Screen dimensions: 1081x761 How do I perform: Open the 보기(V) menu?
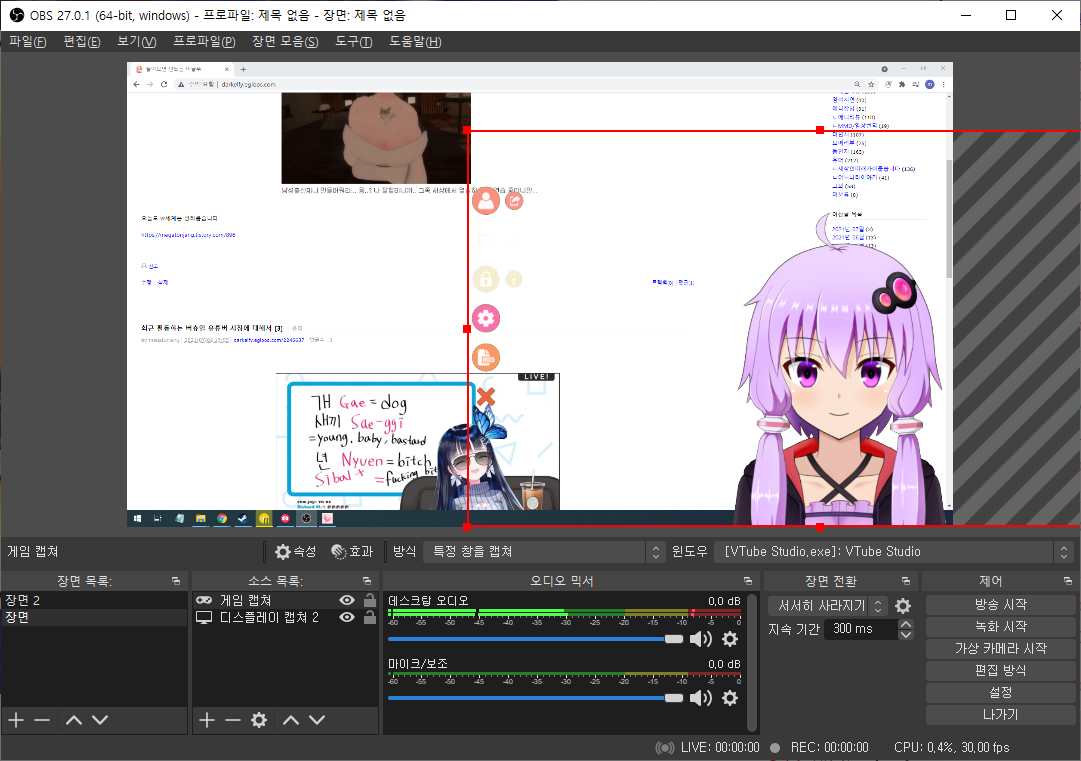point(137,41)
